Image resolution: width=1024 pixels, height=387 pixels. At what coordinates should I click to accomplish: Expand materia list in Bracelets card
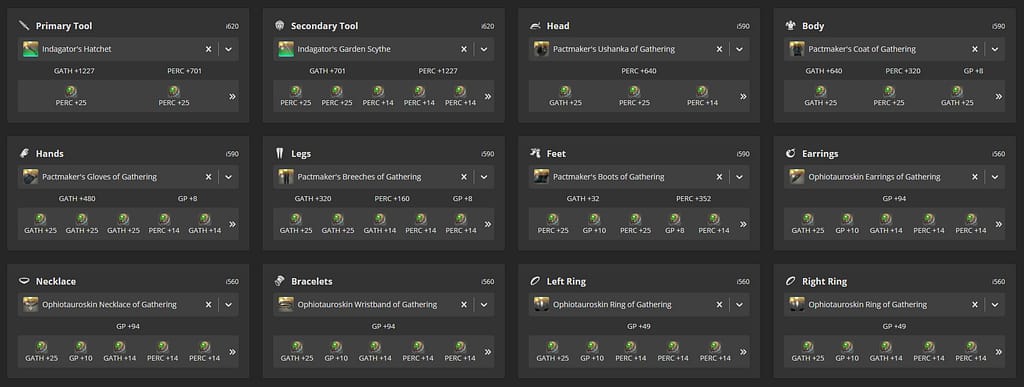[x=487, y=352]
